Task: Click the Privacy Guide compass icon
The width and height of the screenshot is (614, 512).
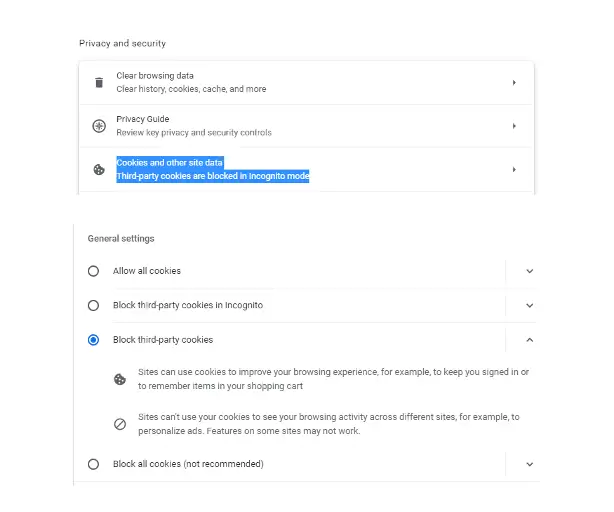Action: 99,126
